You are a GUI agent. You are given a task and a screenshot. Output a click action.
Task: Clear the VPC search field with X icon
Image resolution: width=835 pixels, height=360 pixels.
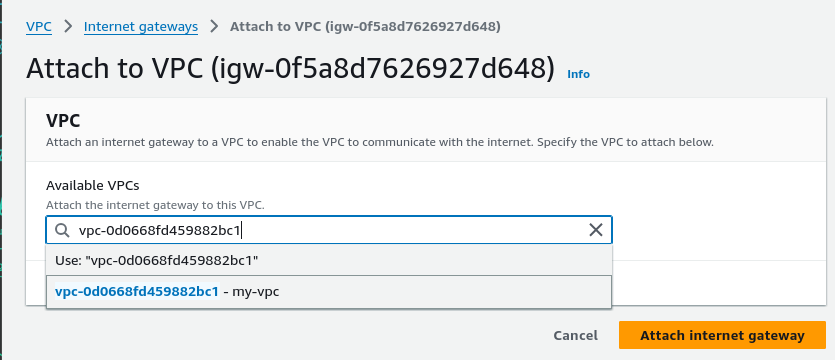tap(595, 230)
